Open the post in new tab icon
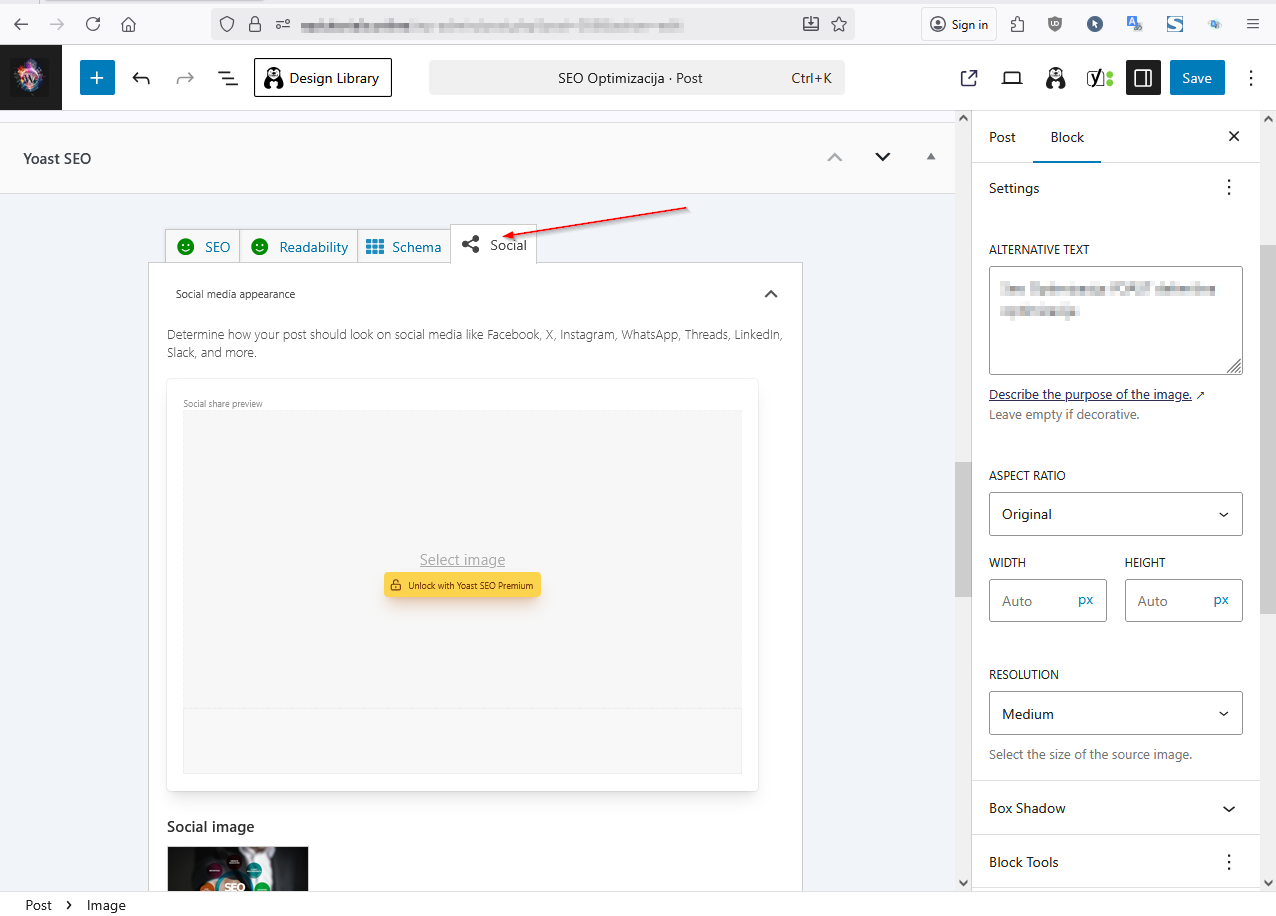 (968, 78)
